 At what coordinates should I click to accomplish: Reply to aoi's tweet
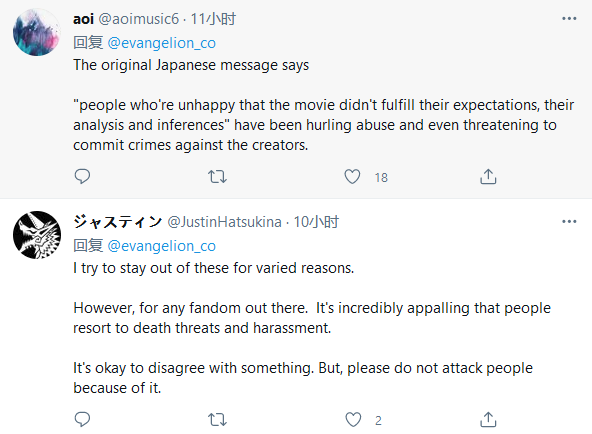click(x=82, y=176)
